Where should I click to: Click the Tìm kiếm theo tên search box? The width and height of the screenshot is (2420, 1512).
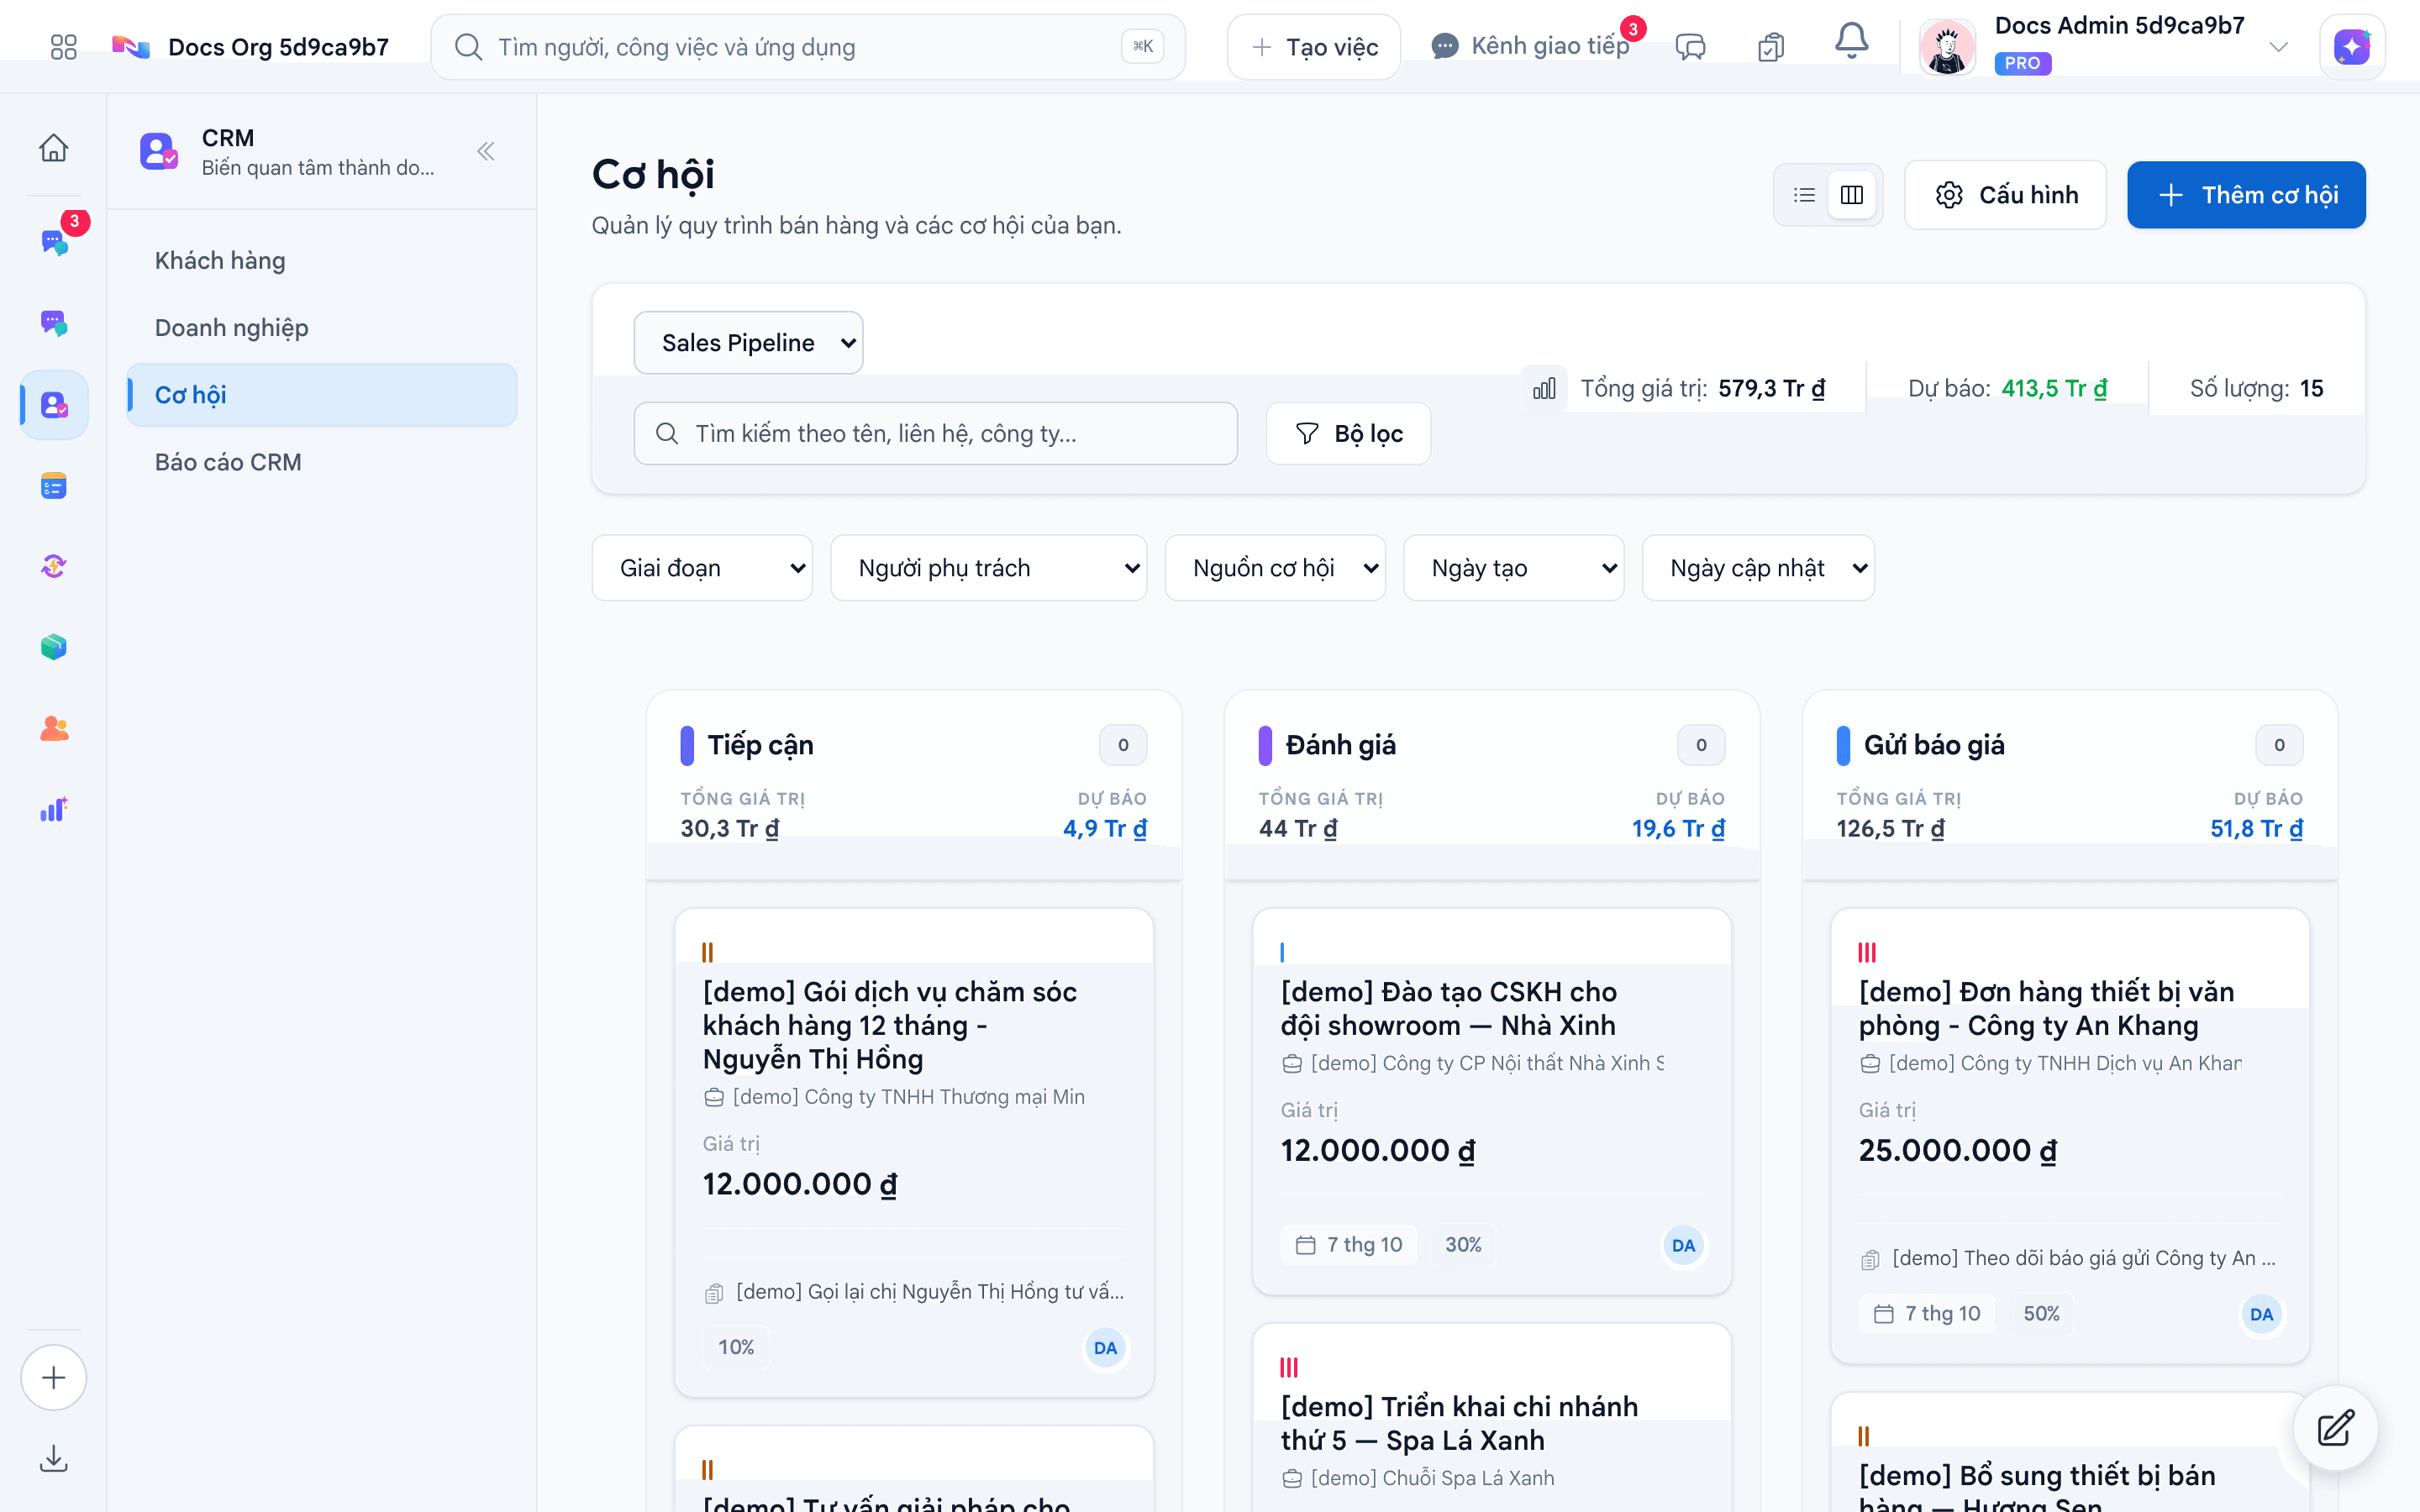pyautogui.click(x=935, y=433)
